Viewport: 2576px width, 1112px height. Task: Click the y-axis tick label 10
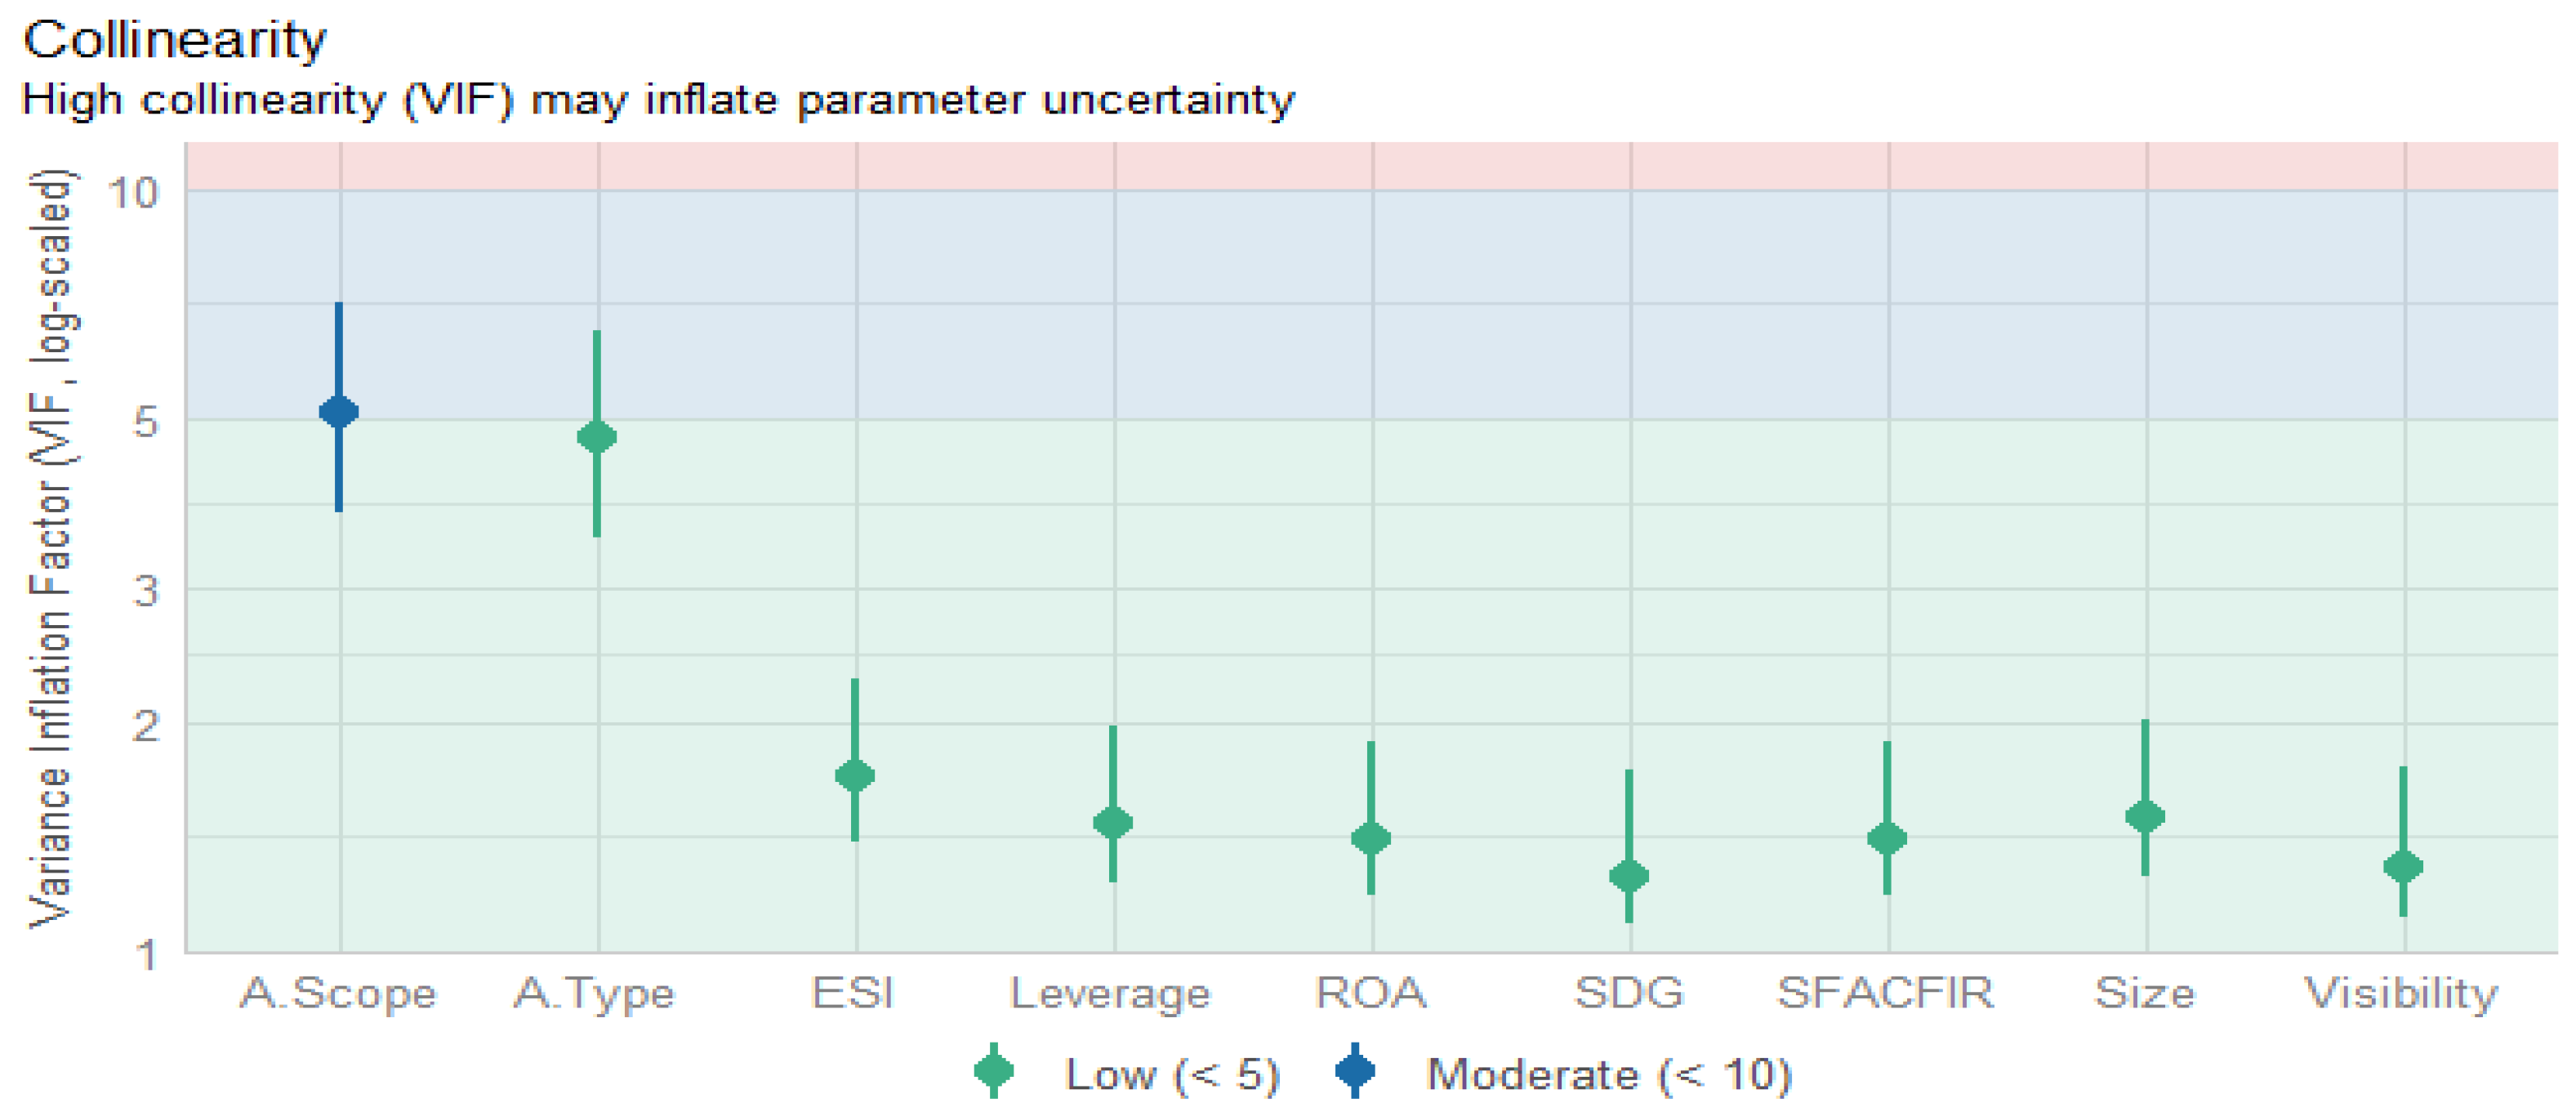134,192
